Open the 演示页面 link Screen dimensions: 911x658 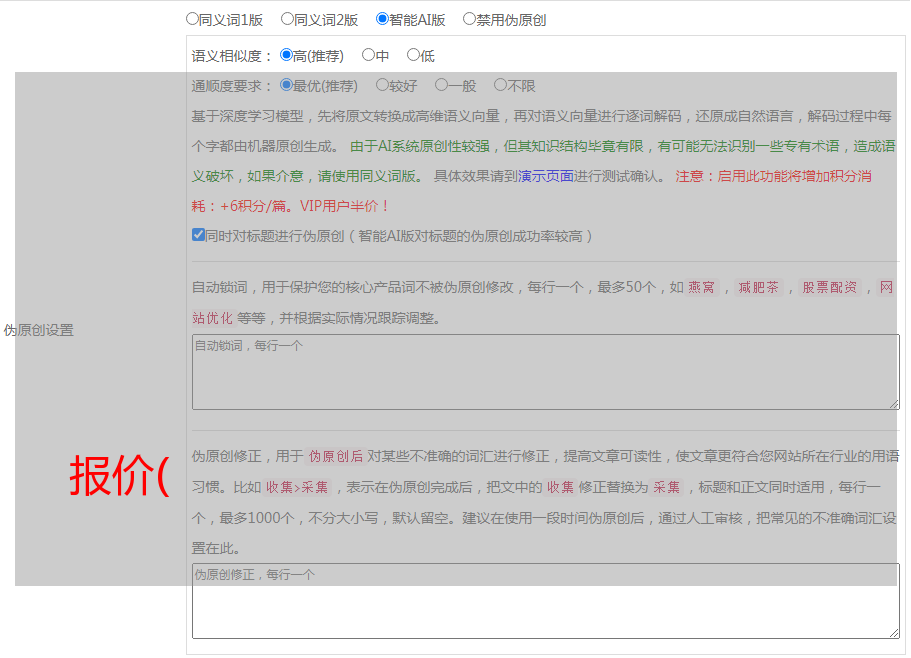pos(546,176)
